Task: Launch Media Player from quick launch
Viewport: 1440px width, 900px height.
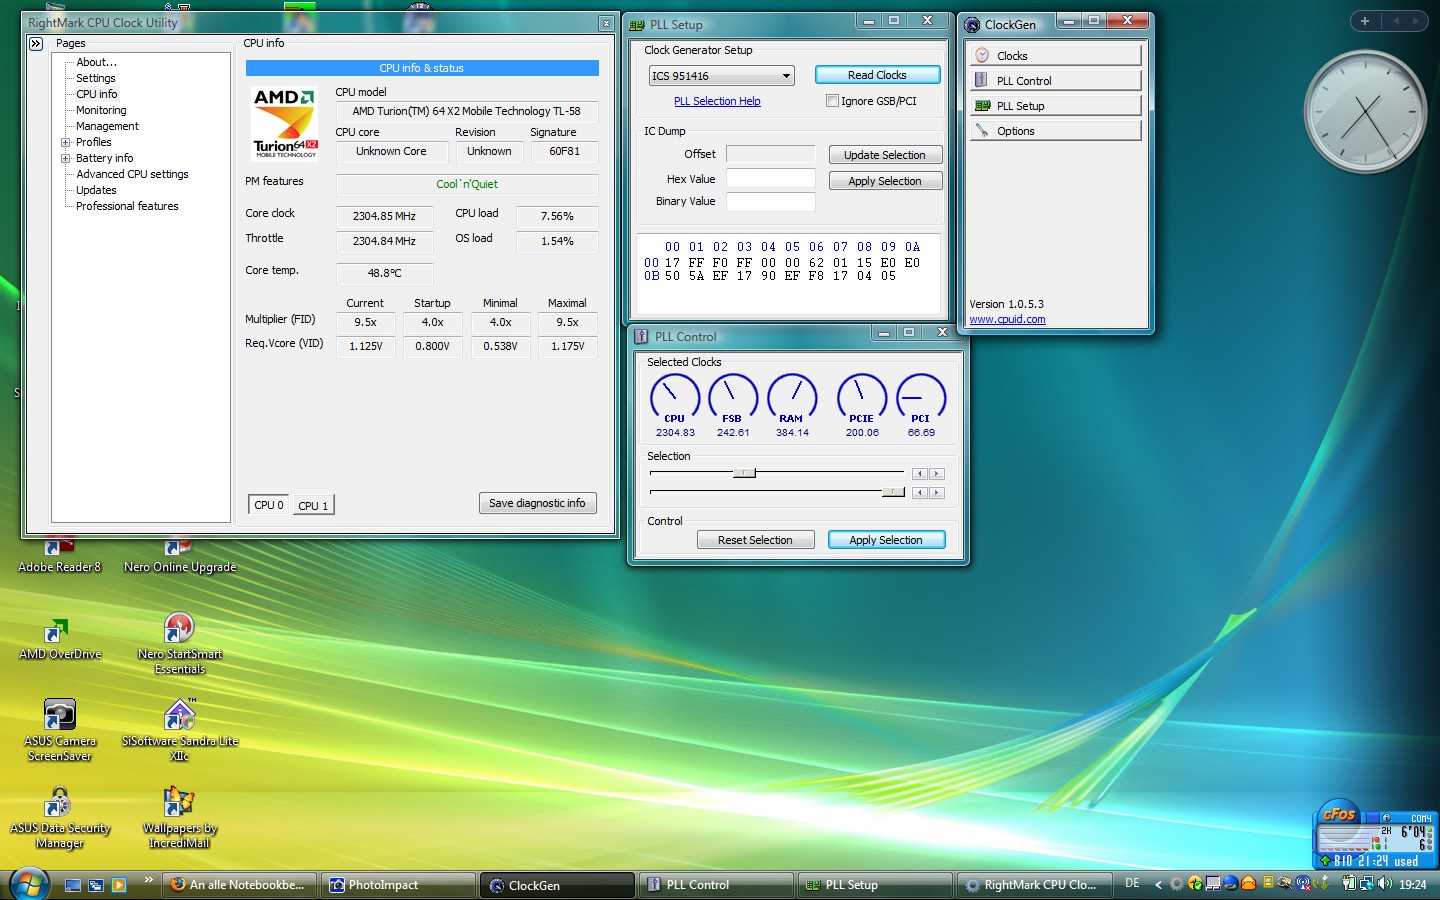Action: tap(119, 885)
